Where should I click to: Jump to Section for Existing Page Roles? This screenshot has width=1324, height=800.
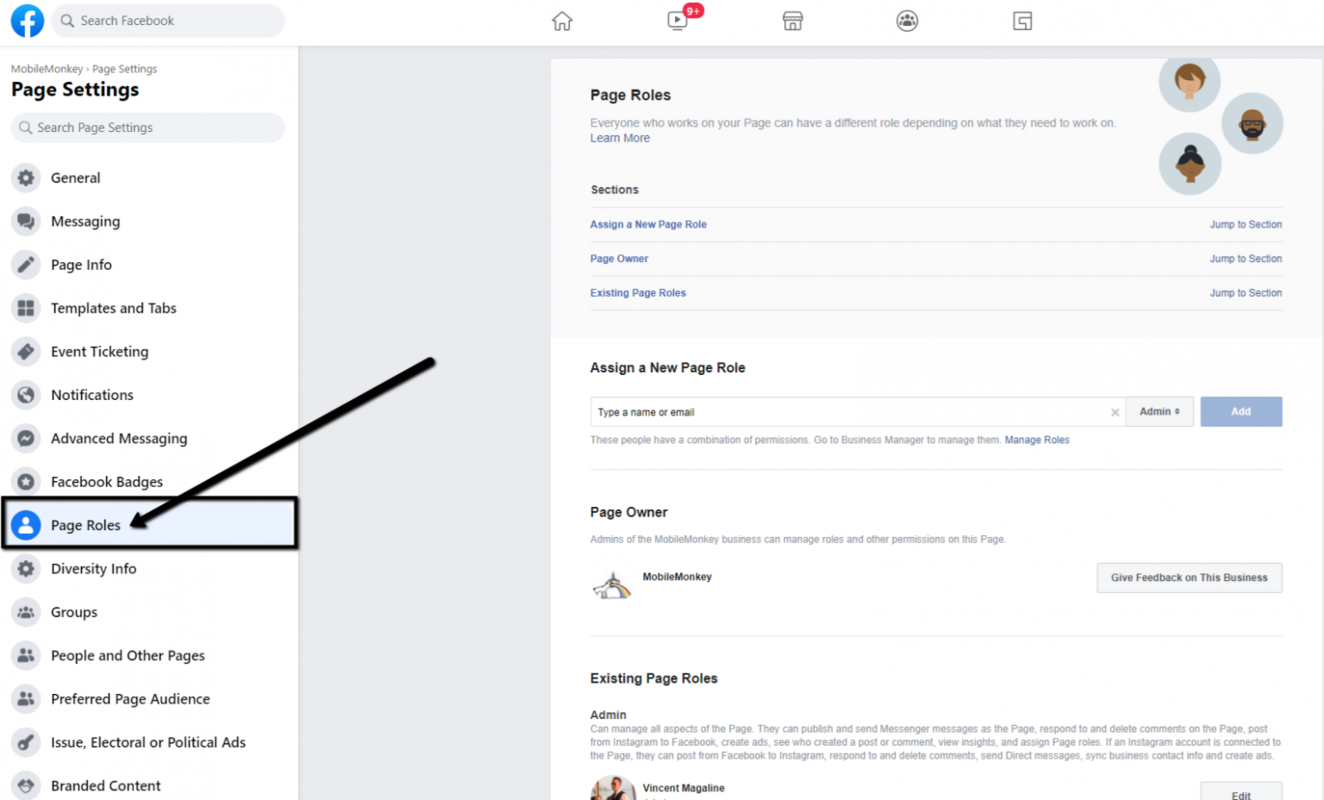[x=1246, y=293]
